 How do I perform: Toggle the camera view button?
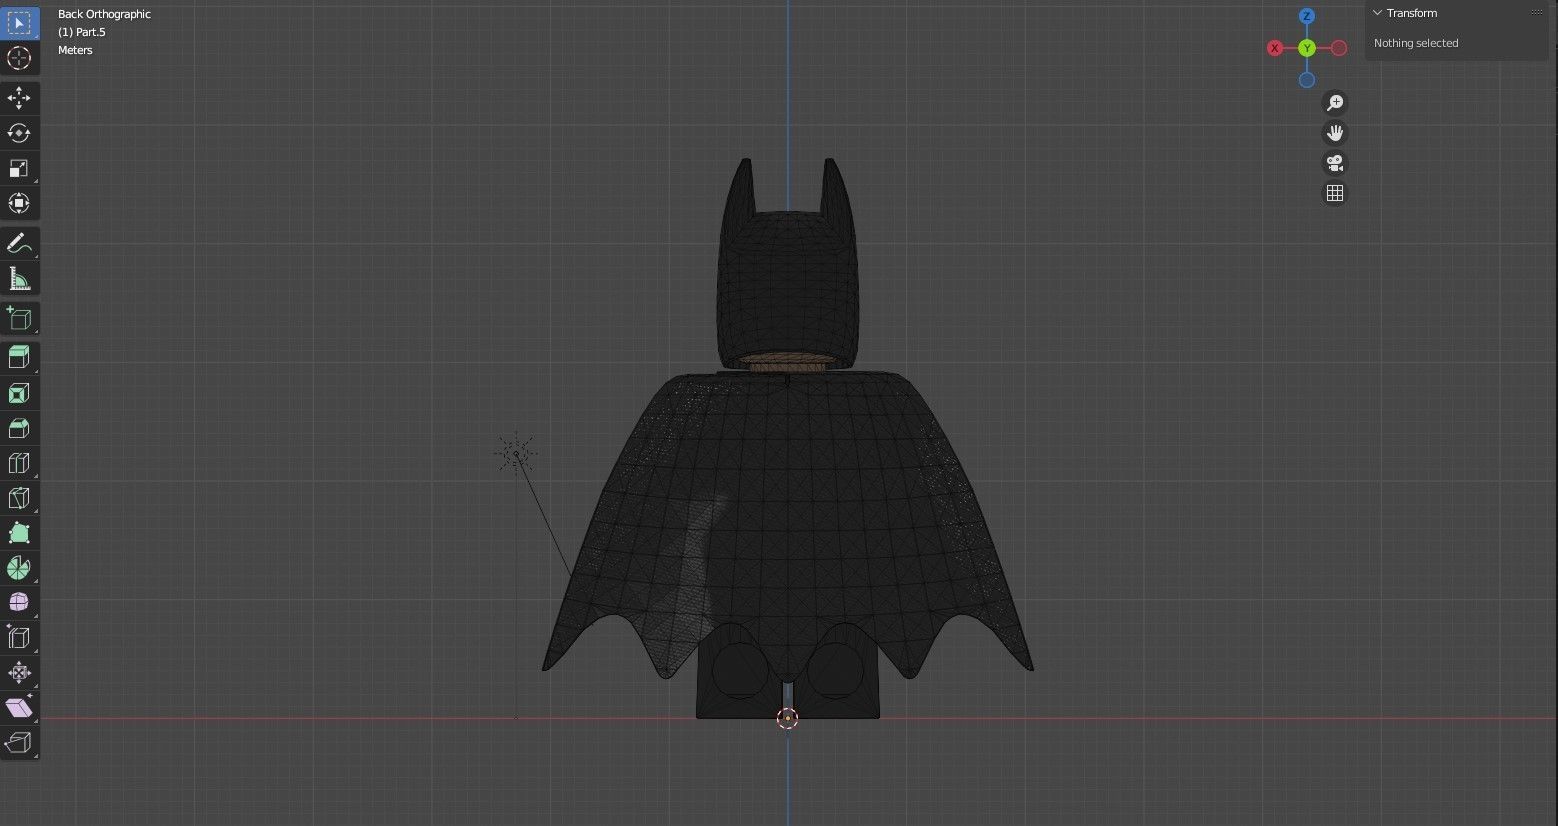pyautogui.click(x=1334, y=163)
